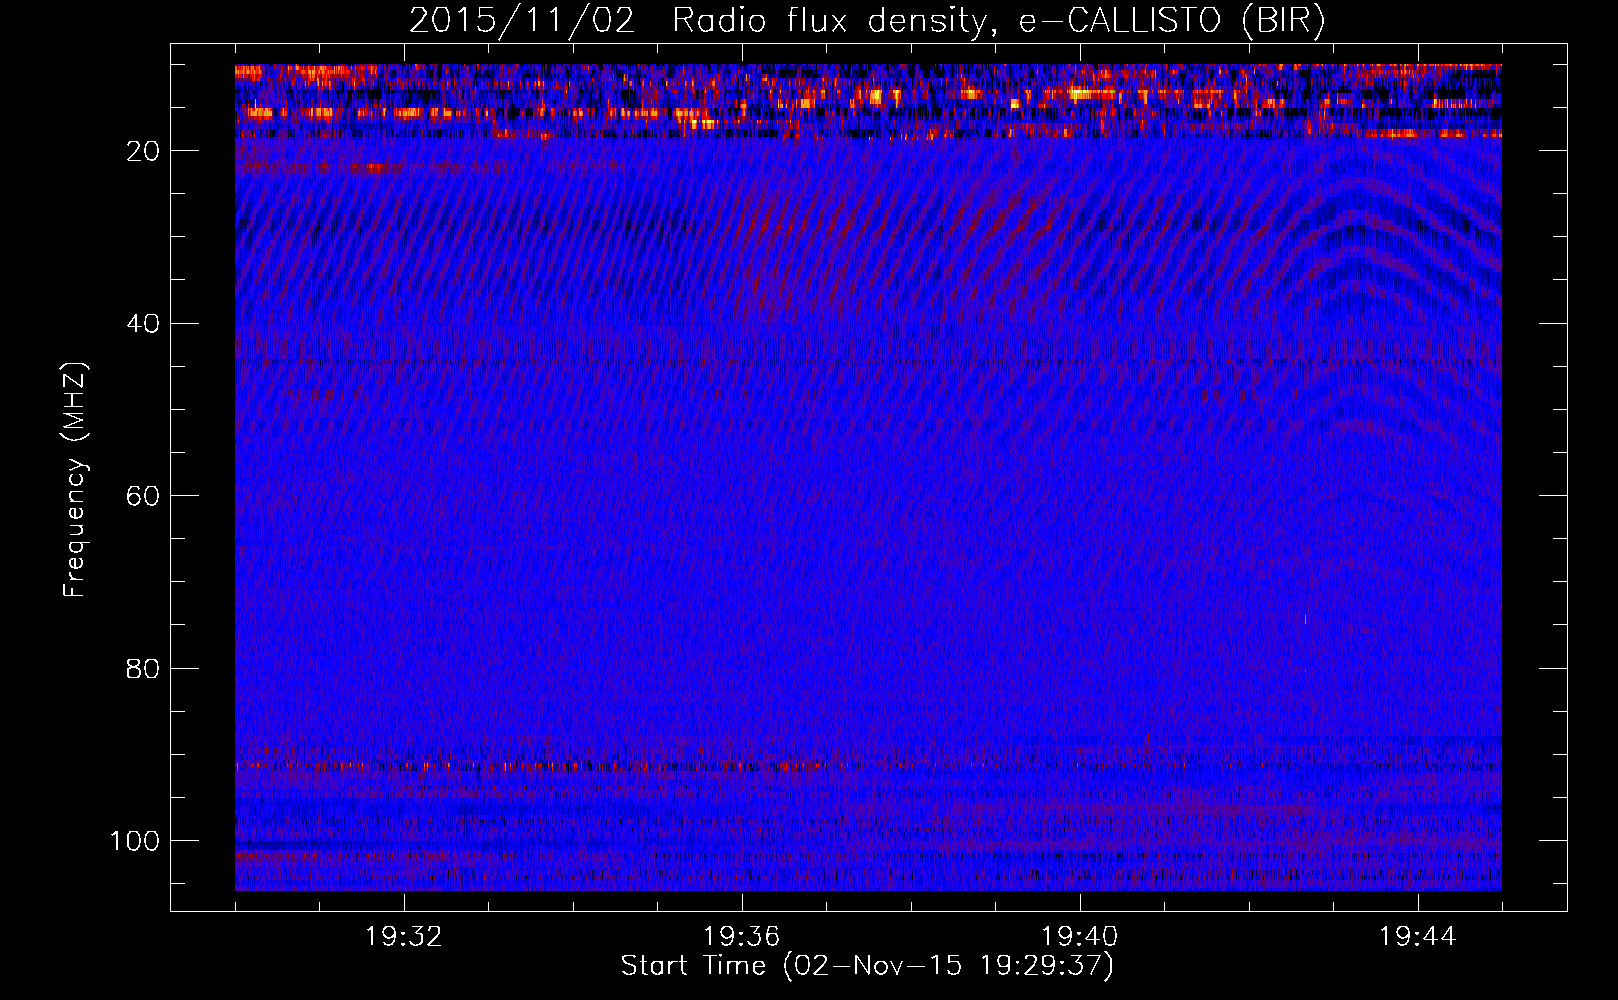Click the "19:40" time tick label

click(x=1080, y=936)
